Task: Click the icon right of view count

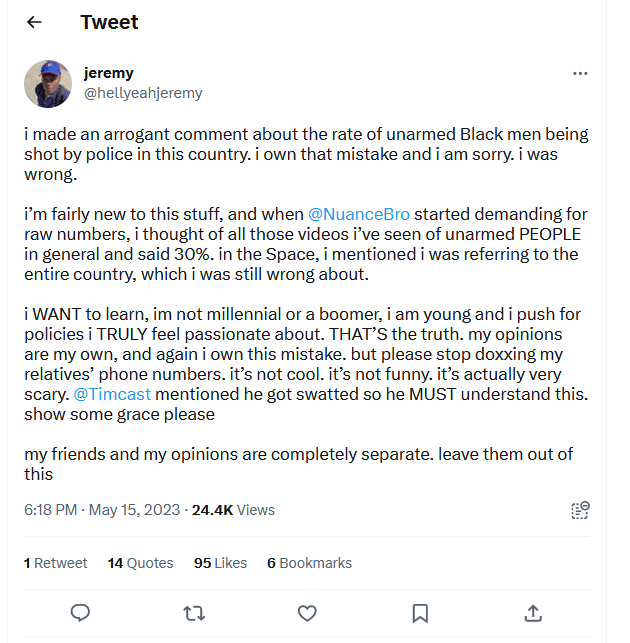Action: click(580, 510)
